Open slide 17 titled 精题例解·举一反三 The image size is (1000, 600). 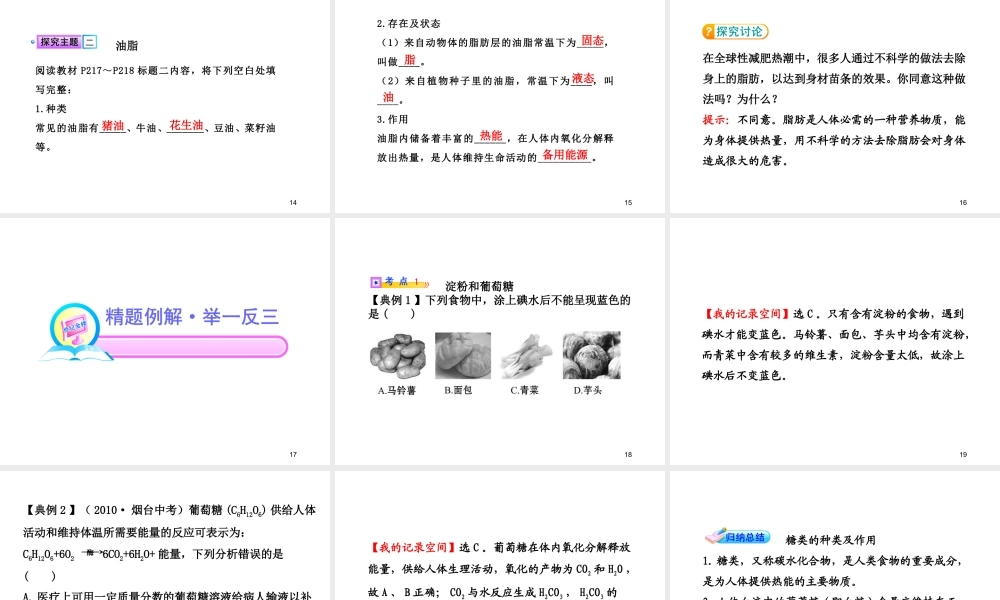point(165,341)
